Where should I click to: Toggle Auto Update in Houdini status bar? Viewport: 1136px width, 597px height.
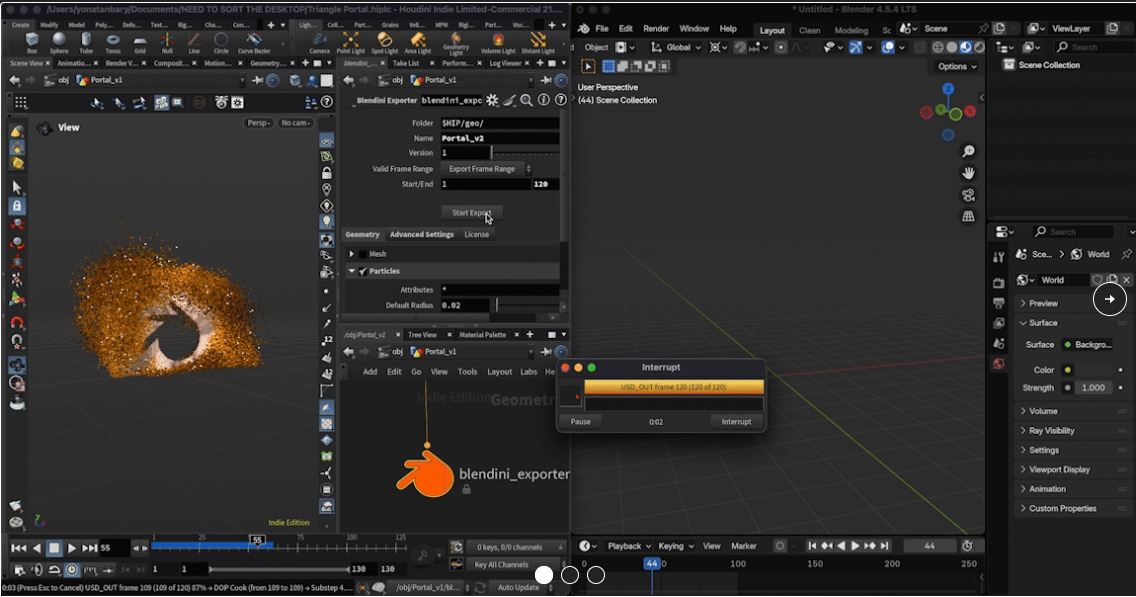pos(518,588)
